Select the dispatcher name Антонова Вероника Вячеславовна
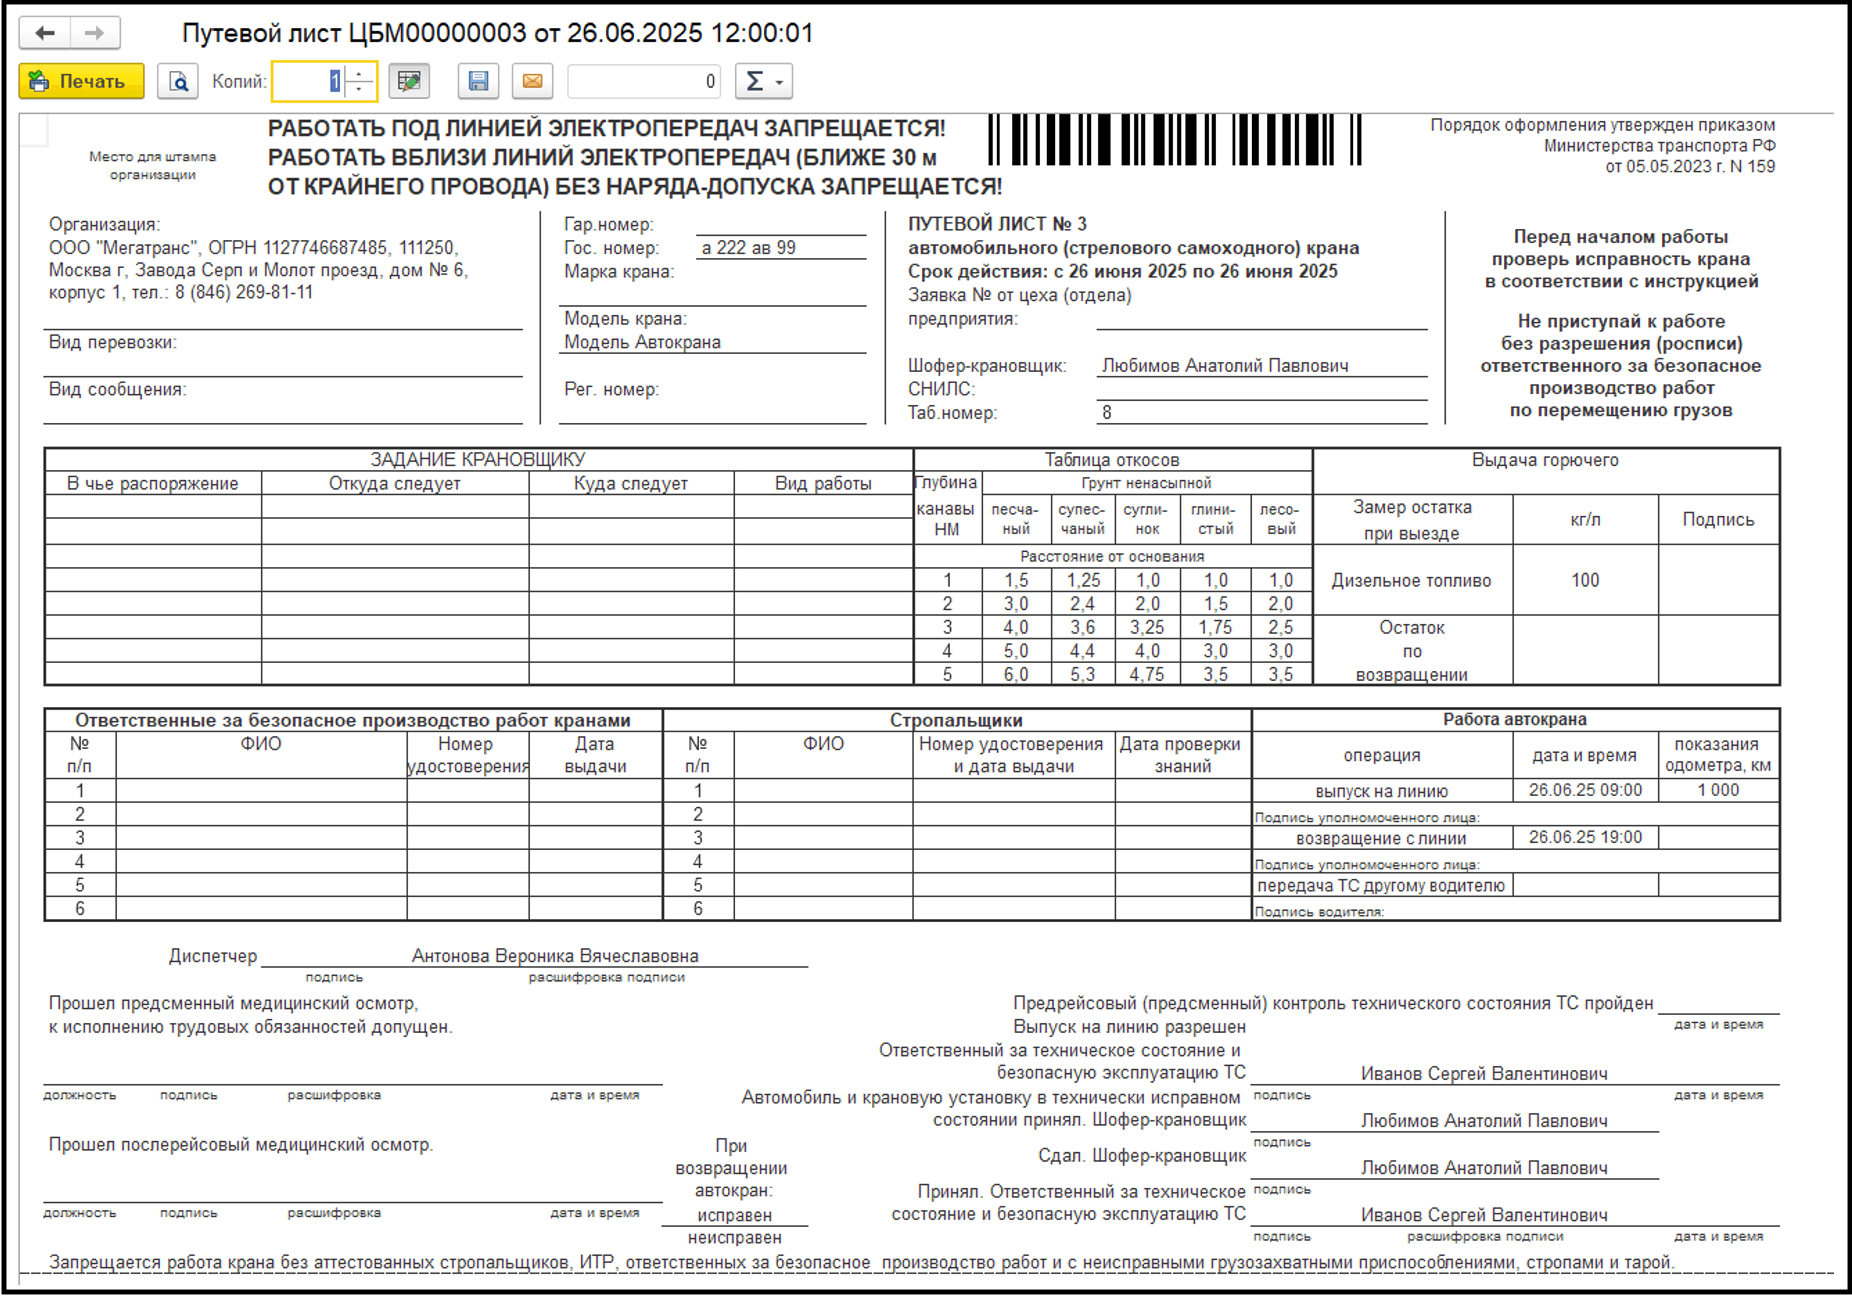This screenshot has height=1296, width=1852. pyautogui.click(x=555, y=956)
